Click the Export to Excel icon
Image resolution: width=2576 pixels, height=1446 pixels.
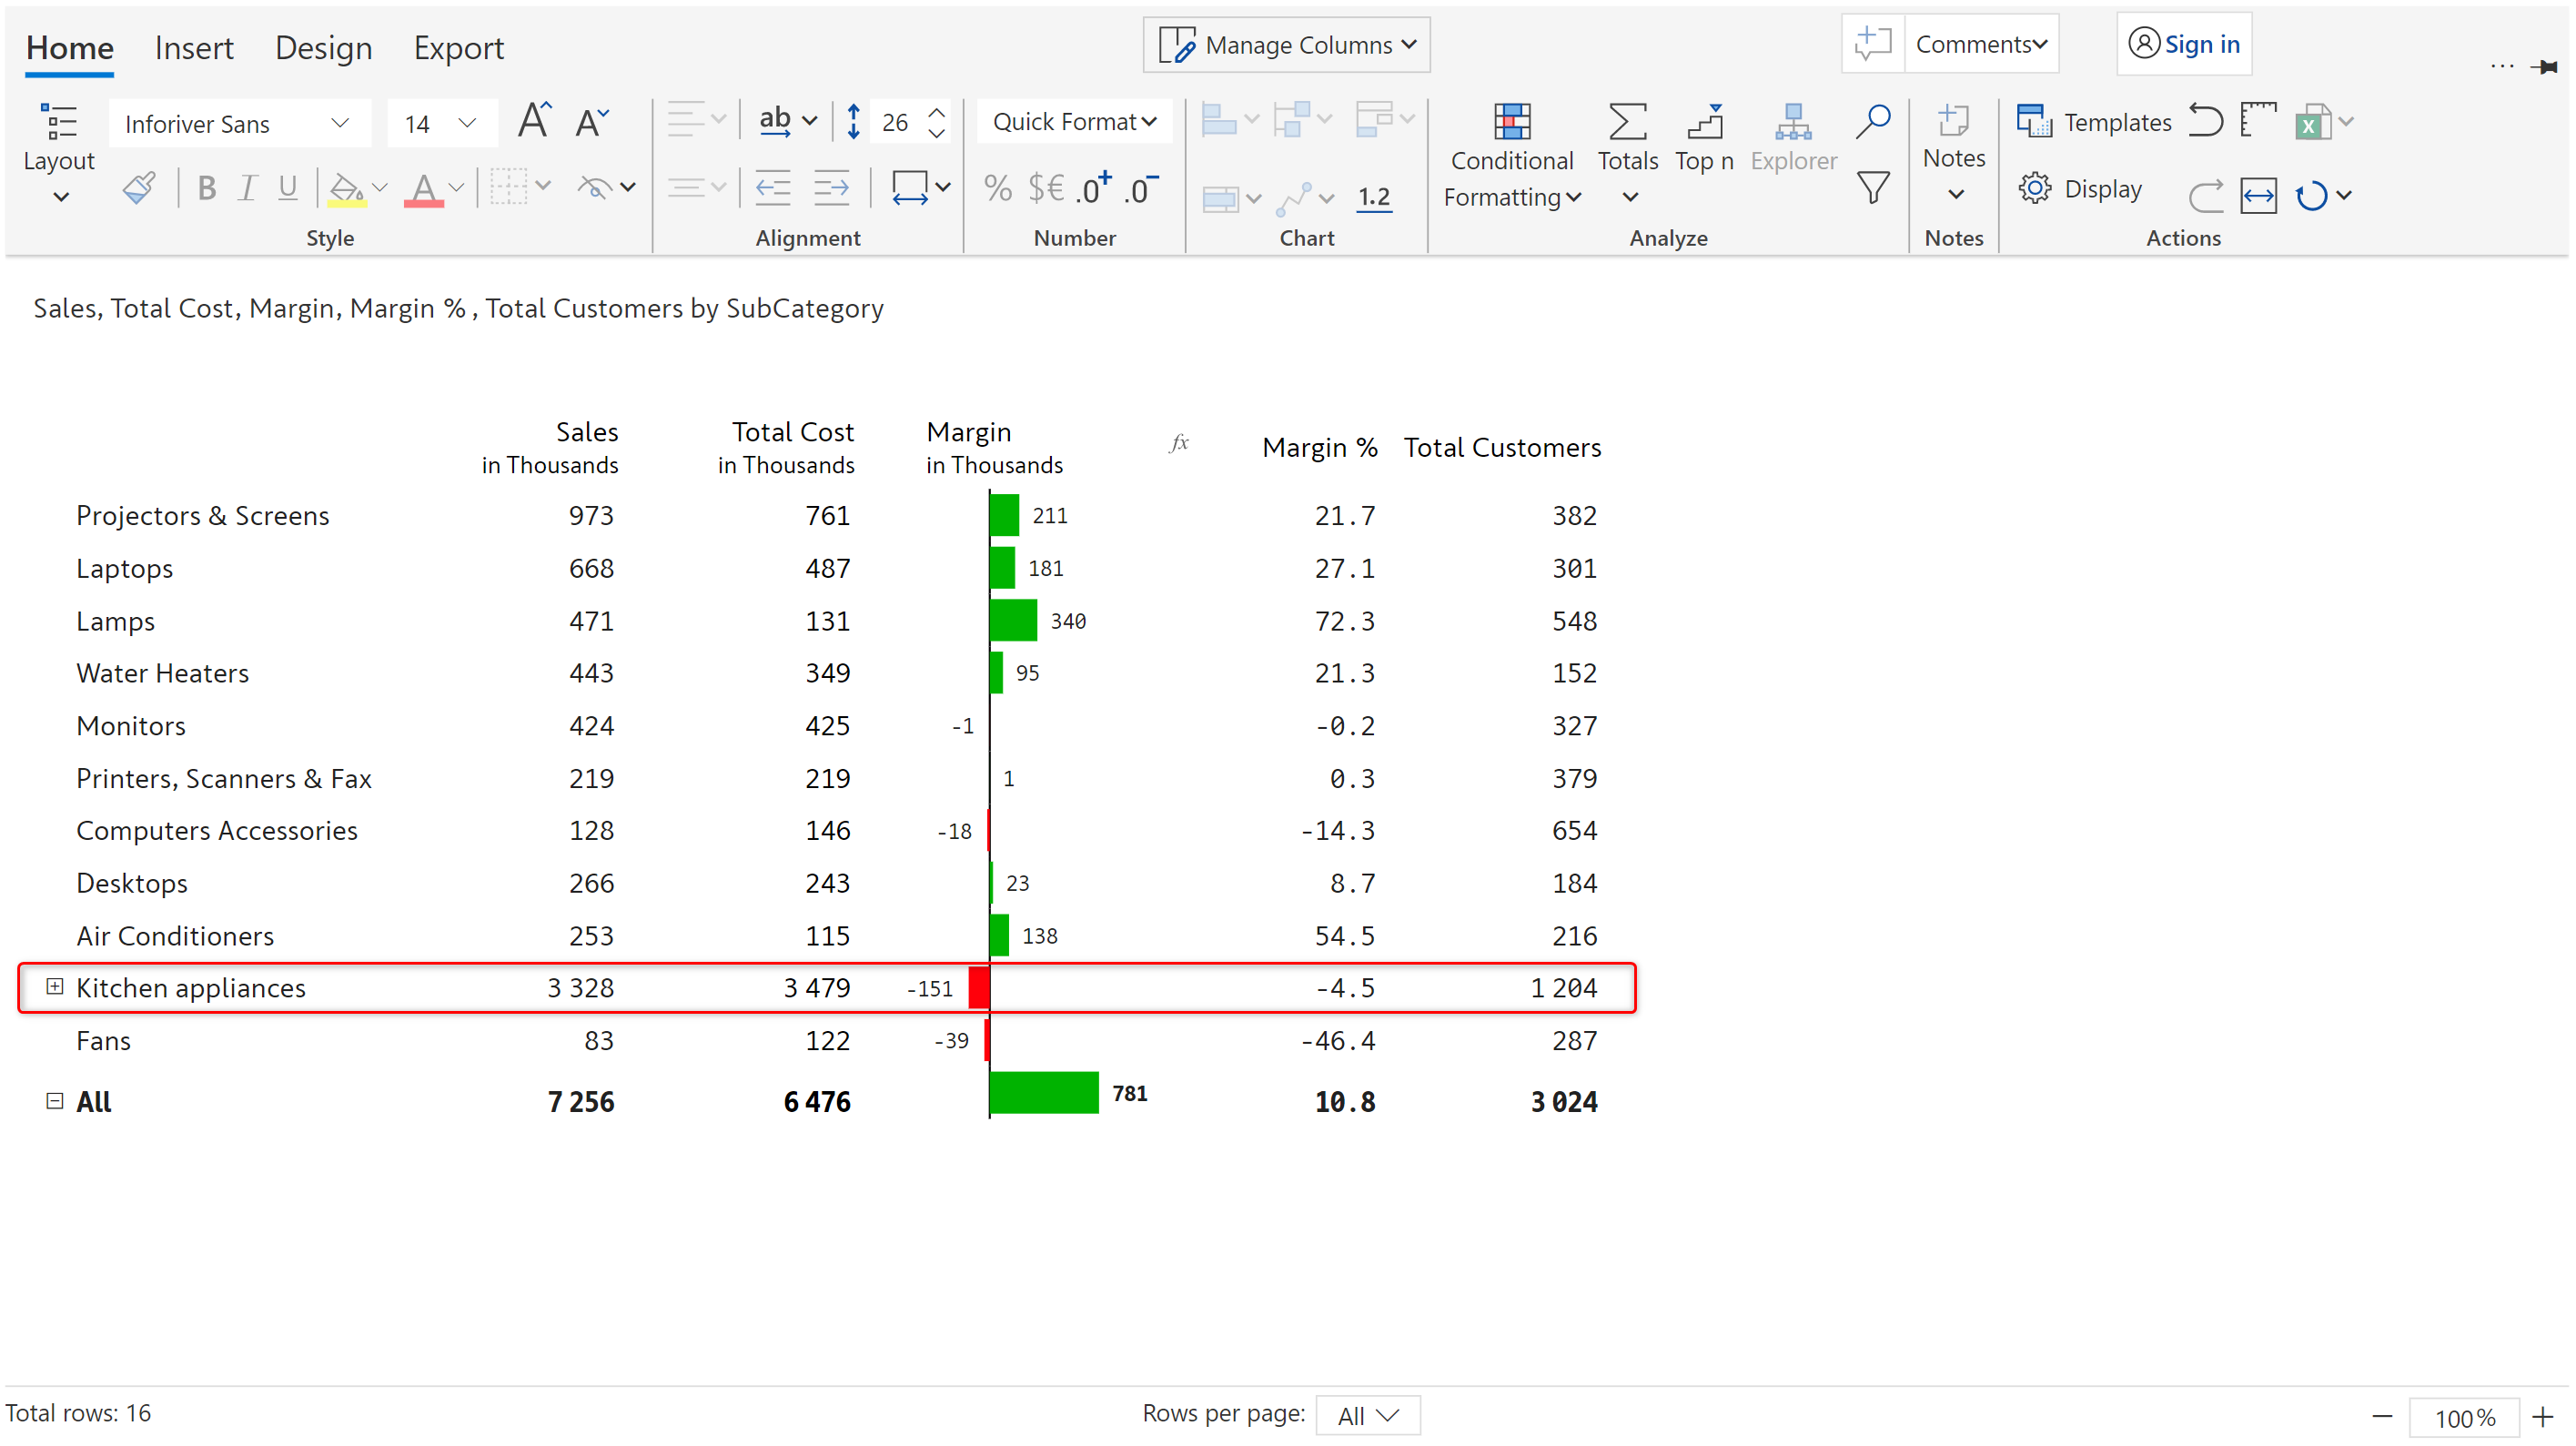(x=2312, y=123)
